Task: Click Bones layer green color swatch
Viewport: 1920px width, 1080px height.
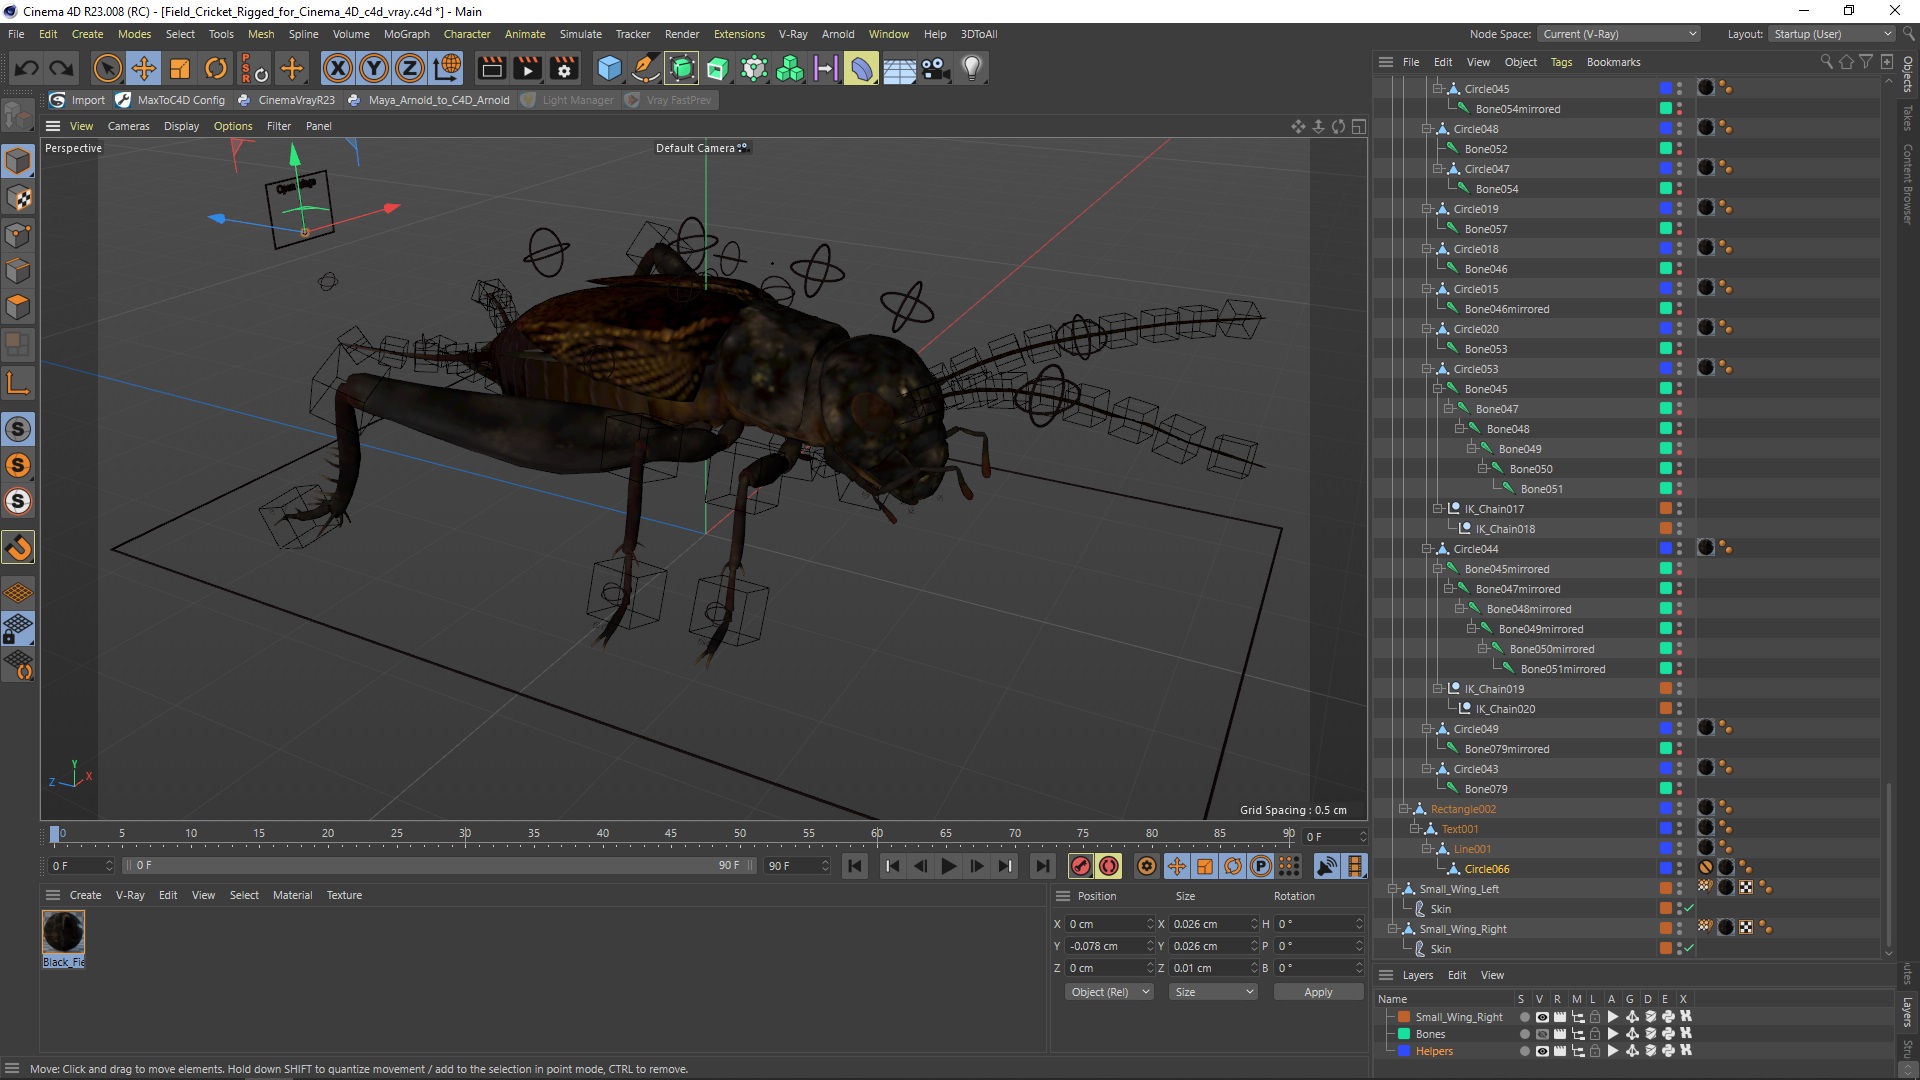Action: pyautogui.click(x=1404, y=1034)
